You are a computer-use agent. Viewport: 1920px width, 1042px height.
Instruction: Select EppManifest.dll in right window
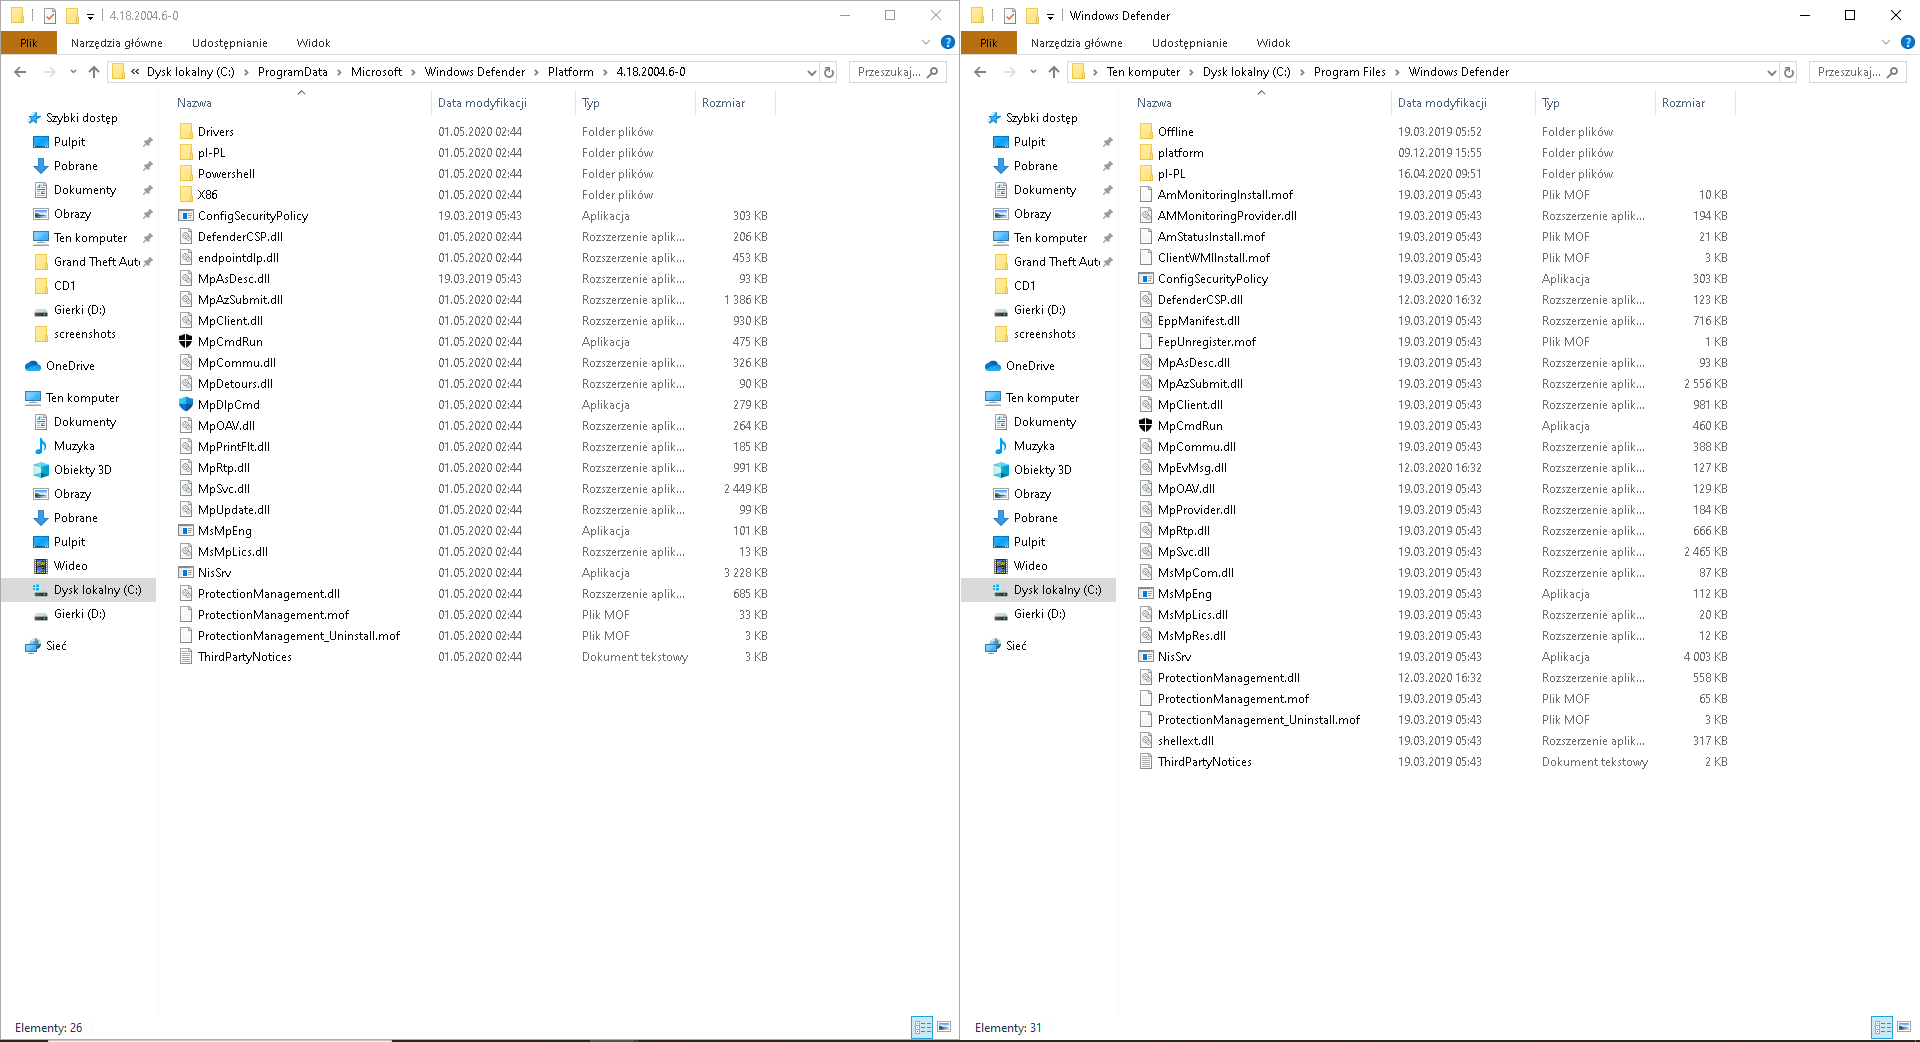point(1199,321)
